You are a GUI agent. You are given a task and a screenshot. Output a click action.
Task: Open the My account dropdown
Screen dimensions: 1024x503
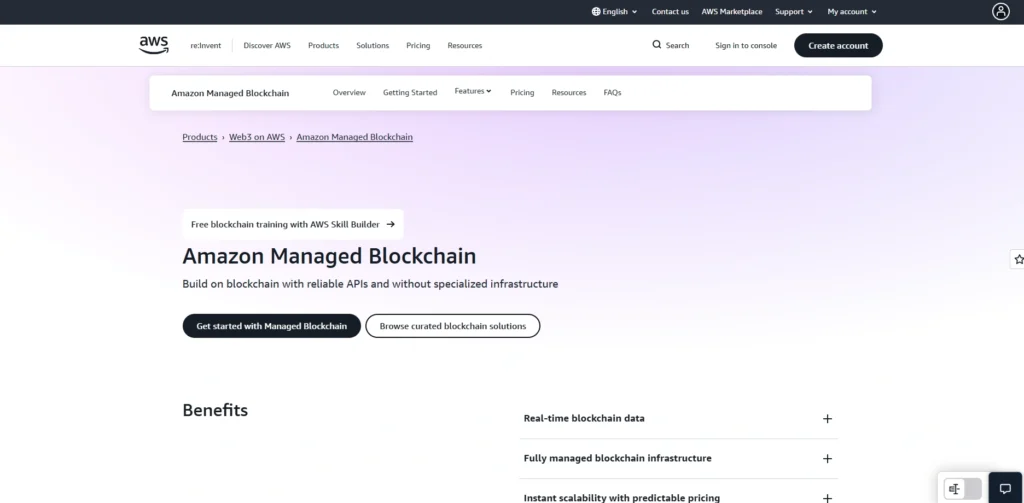tap(852, 12)
